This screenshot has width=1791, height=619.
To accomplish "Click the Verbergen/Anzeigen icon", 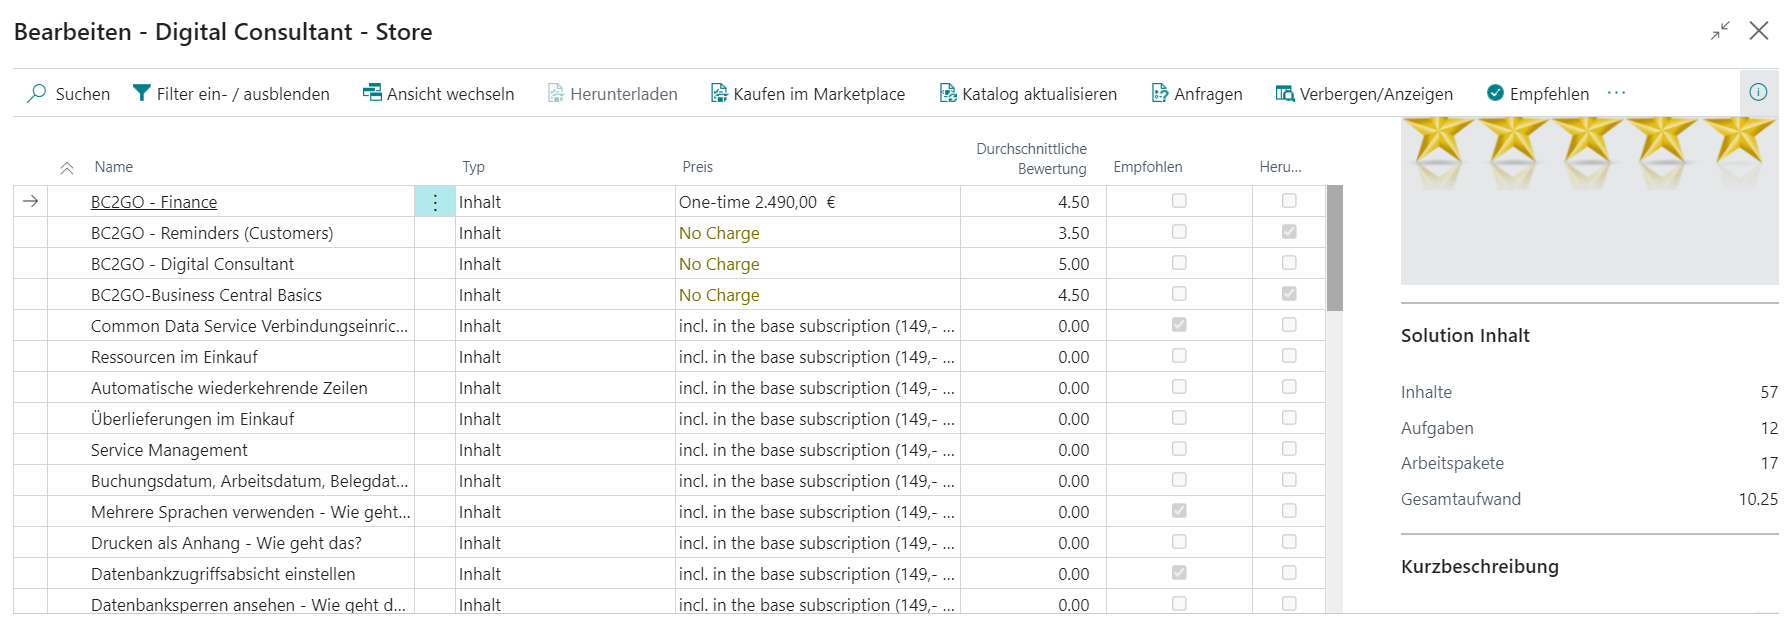I will pyautogui.click(x=1285, y=93).
